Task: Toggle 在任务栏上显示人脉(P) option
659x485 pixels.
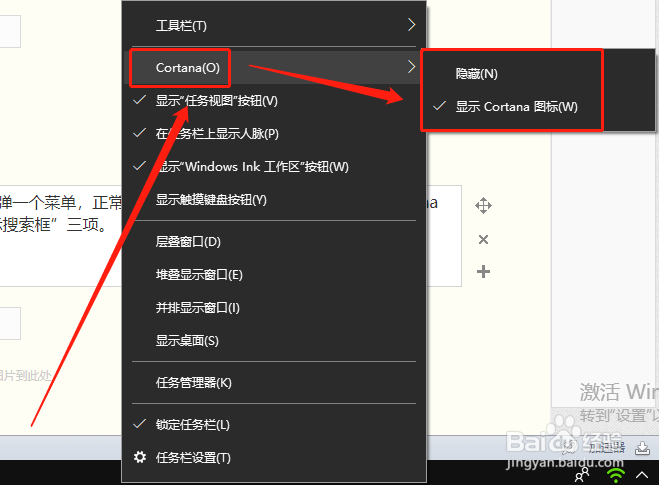Action: coord(274,134)
